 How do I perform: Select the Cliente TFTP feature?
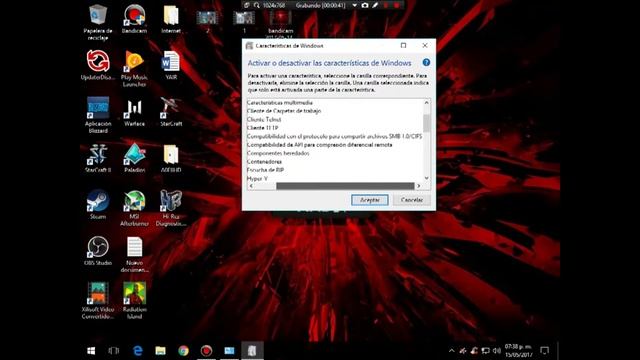(262, 128)
